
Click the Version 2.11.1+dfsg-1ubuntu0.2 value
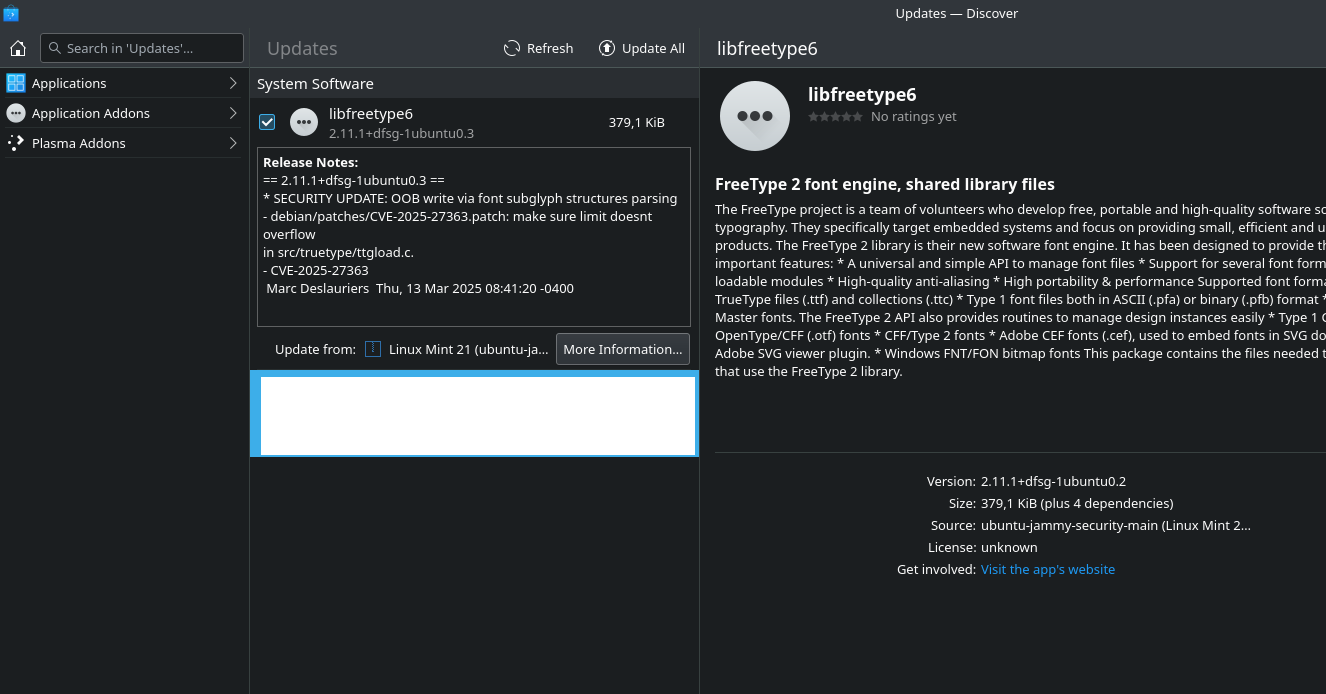pos(1053,481)
